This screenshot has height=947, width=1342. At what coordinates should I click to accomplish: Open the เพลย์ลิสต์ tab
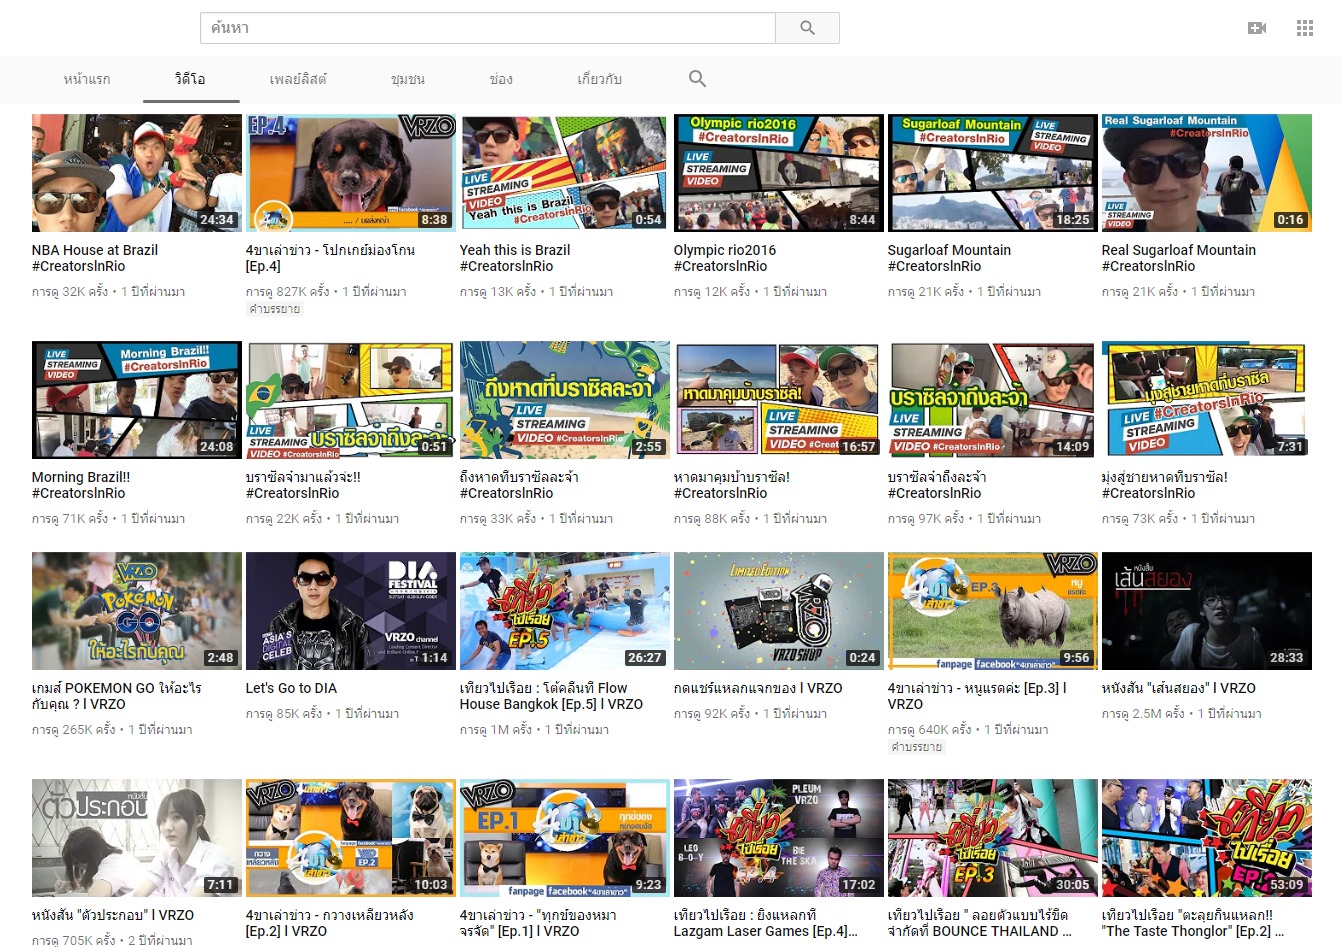click(298, 79)
